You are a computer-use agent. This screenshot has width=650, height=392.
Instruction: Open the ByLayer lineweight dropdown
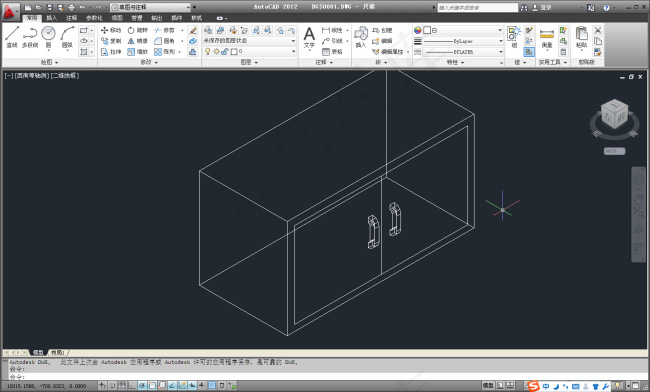tap(463, 41)
